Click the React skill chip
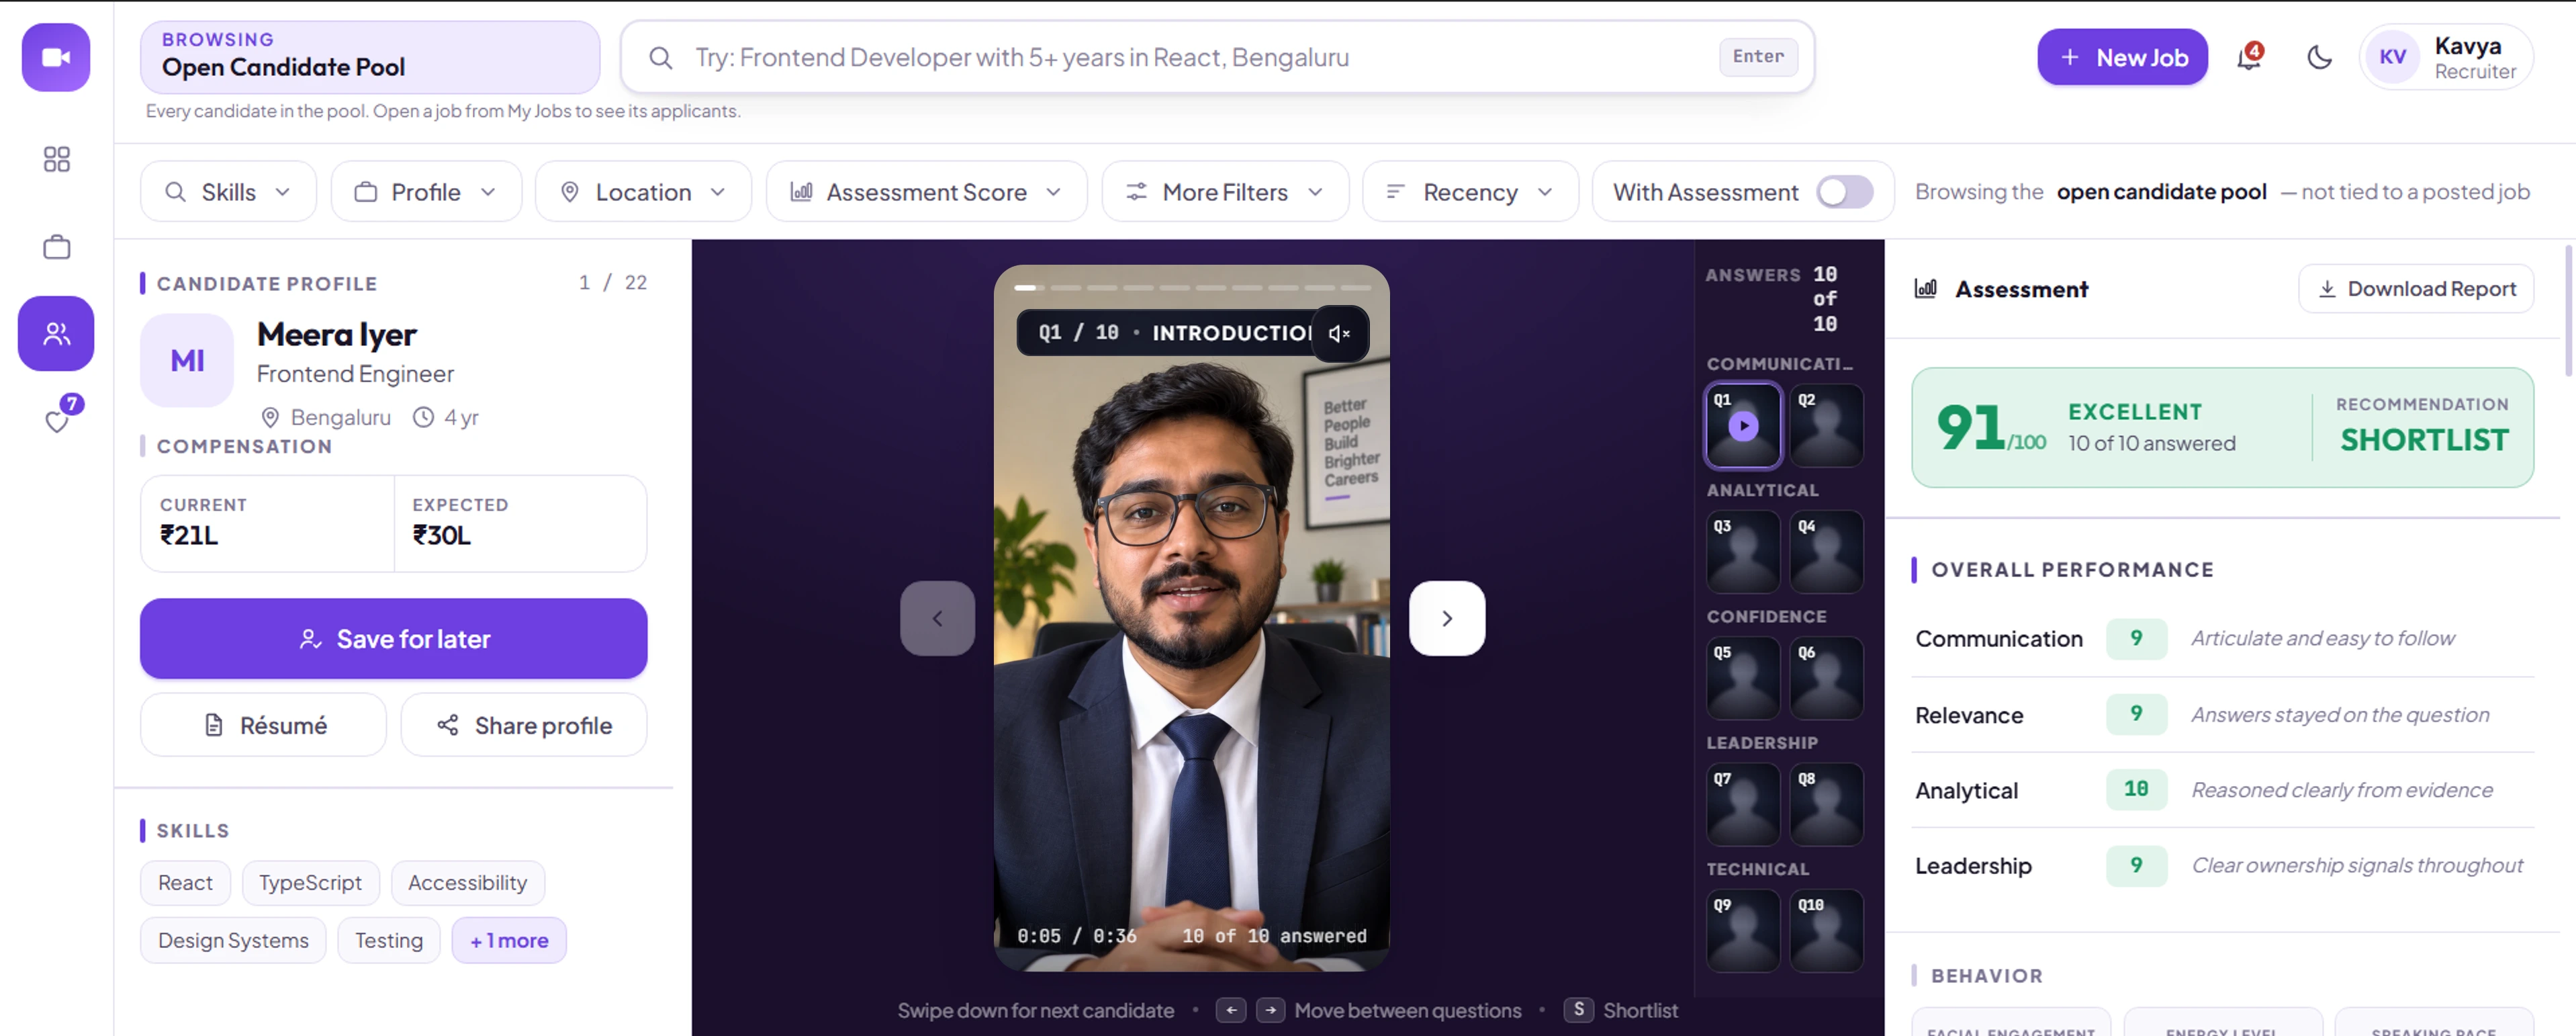Viewport: 2576px width, 1036px height. point(185,882)
